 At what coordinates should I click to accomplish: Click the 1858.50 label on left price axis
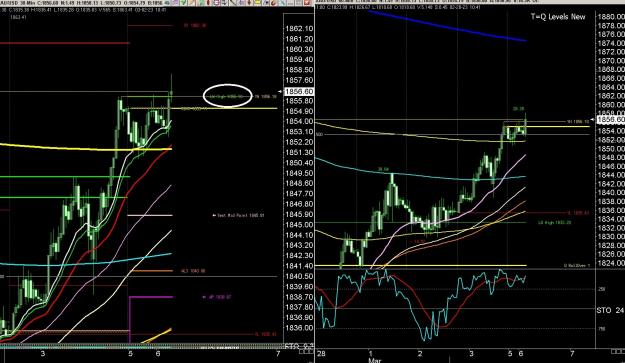point(299,70)
